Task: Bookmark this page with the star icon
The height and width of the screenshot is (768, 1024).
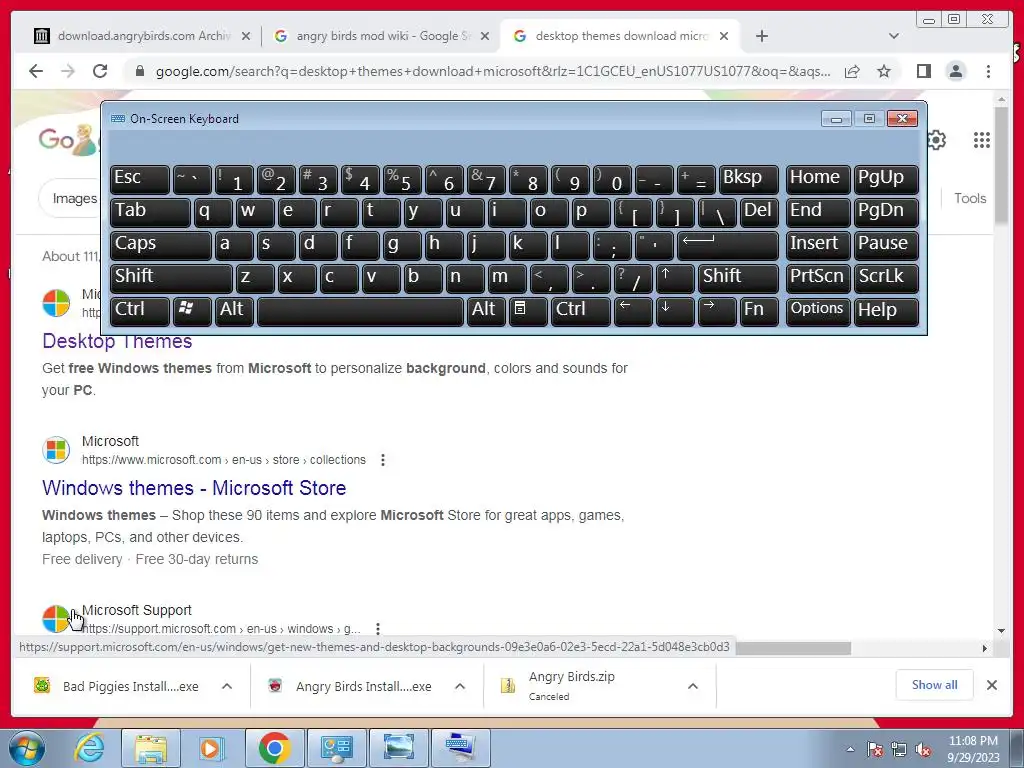Action: coord(884,71)
